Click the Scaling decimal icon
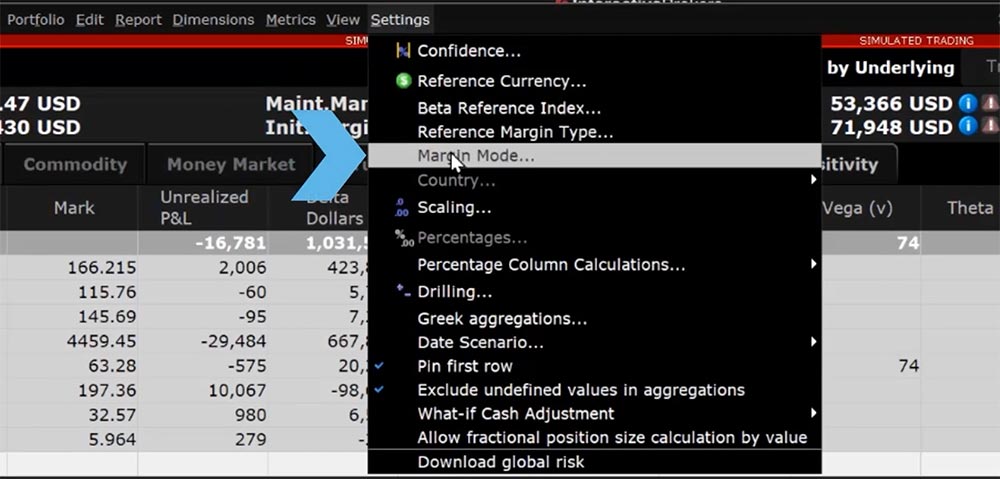The image size is (1000, 479). [403, 208]
